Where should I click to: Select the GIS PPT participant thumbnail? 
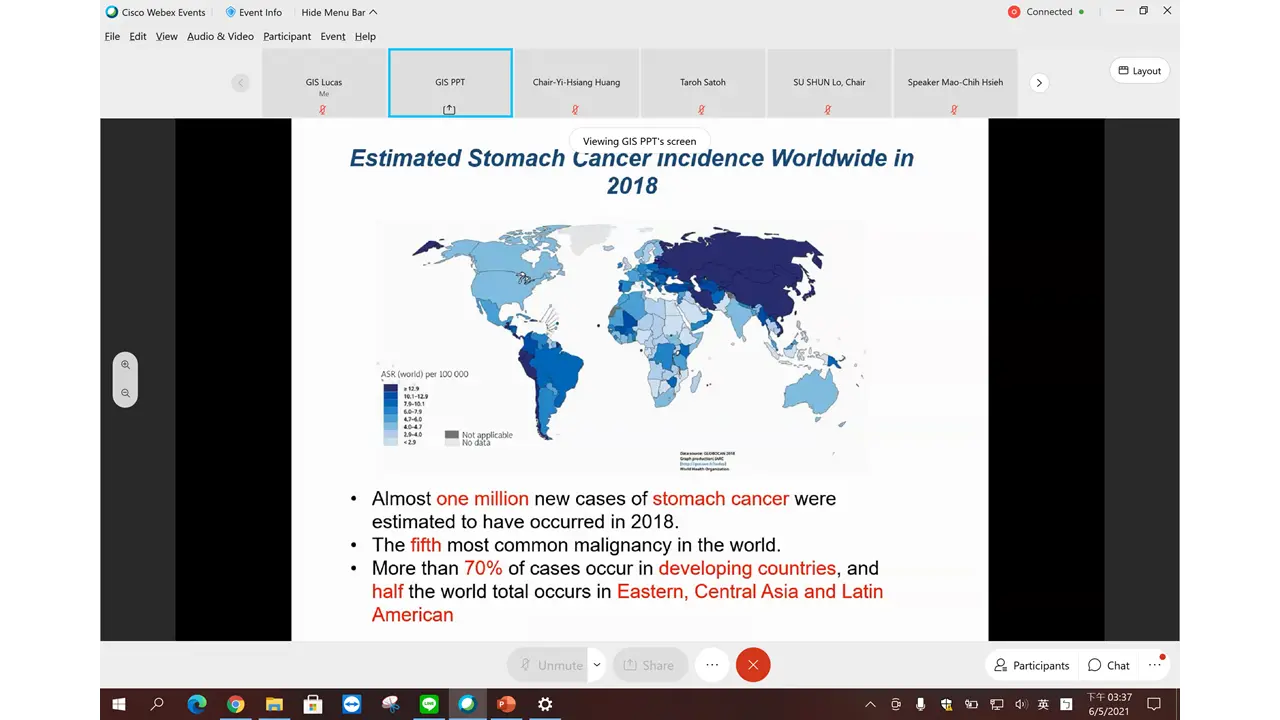point(450,83)
